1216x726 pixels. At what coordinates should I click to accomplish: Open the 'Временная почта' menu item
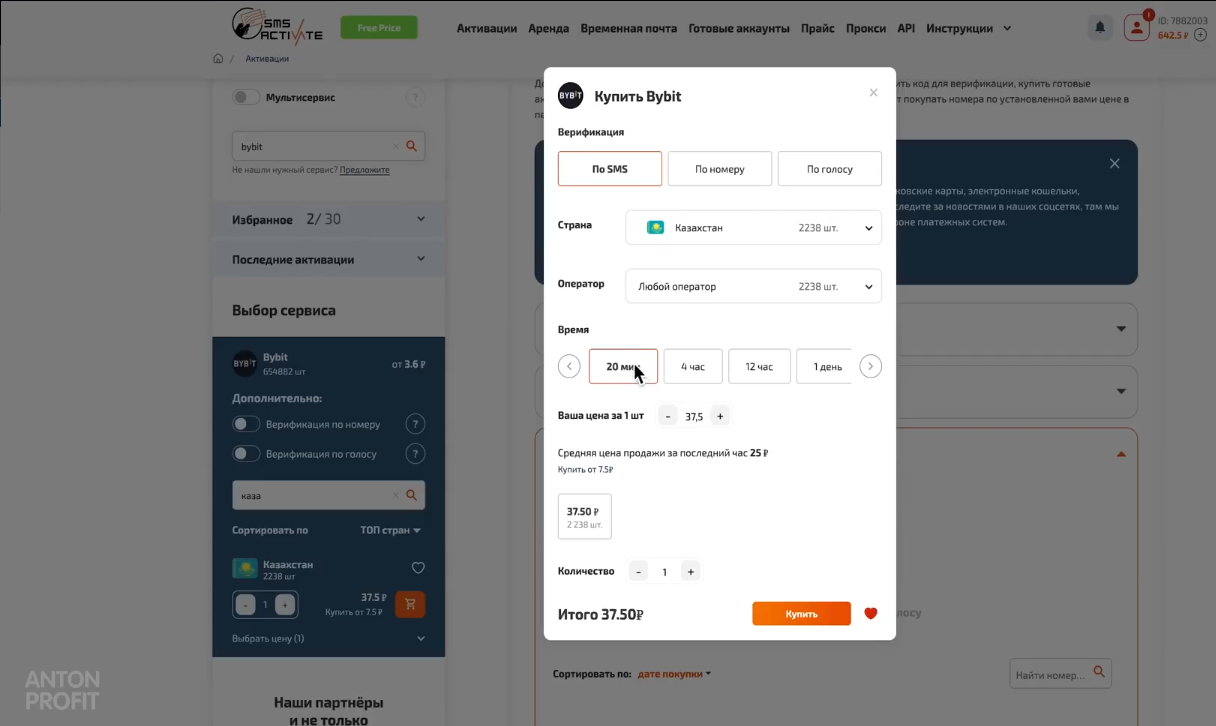[628, 28]
